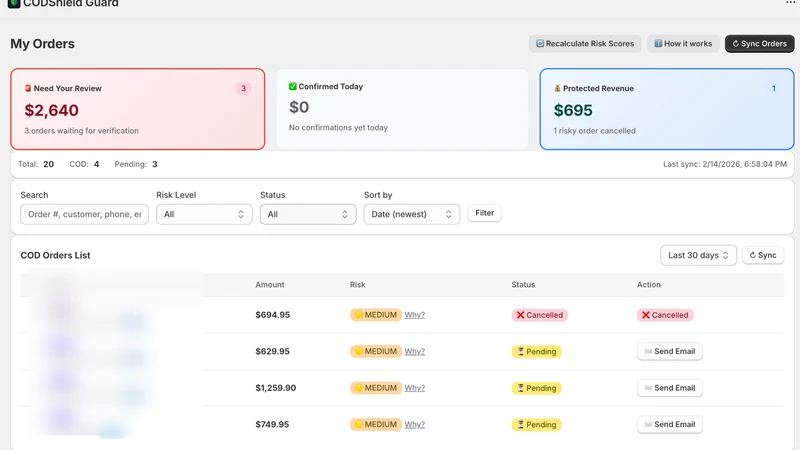Click the $2,640 review amount
The width and height of the screenshot is (800, 450).
[52, 110]
